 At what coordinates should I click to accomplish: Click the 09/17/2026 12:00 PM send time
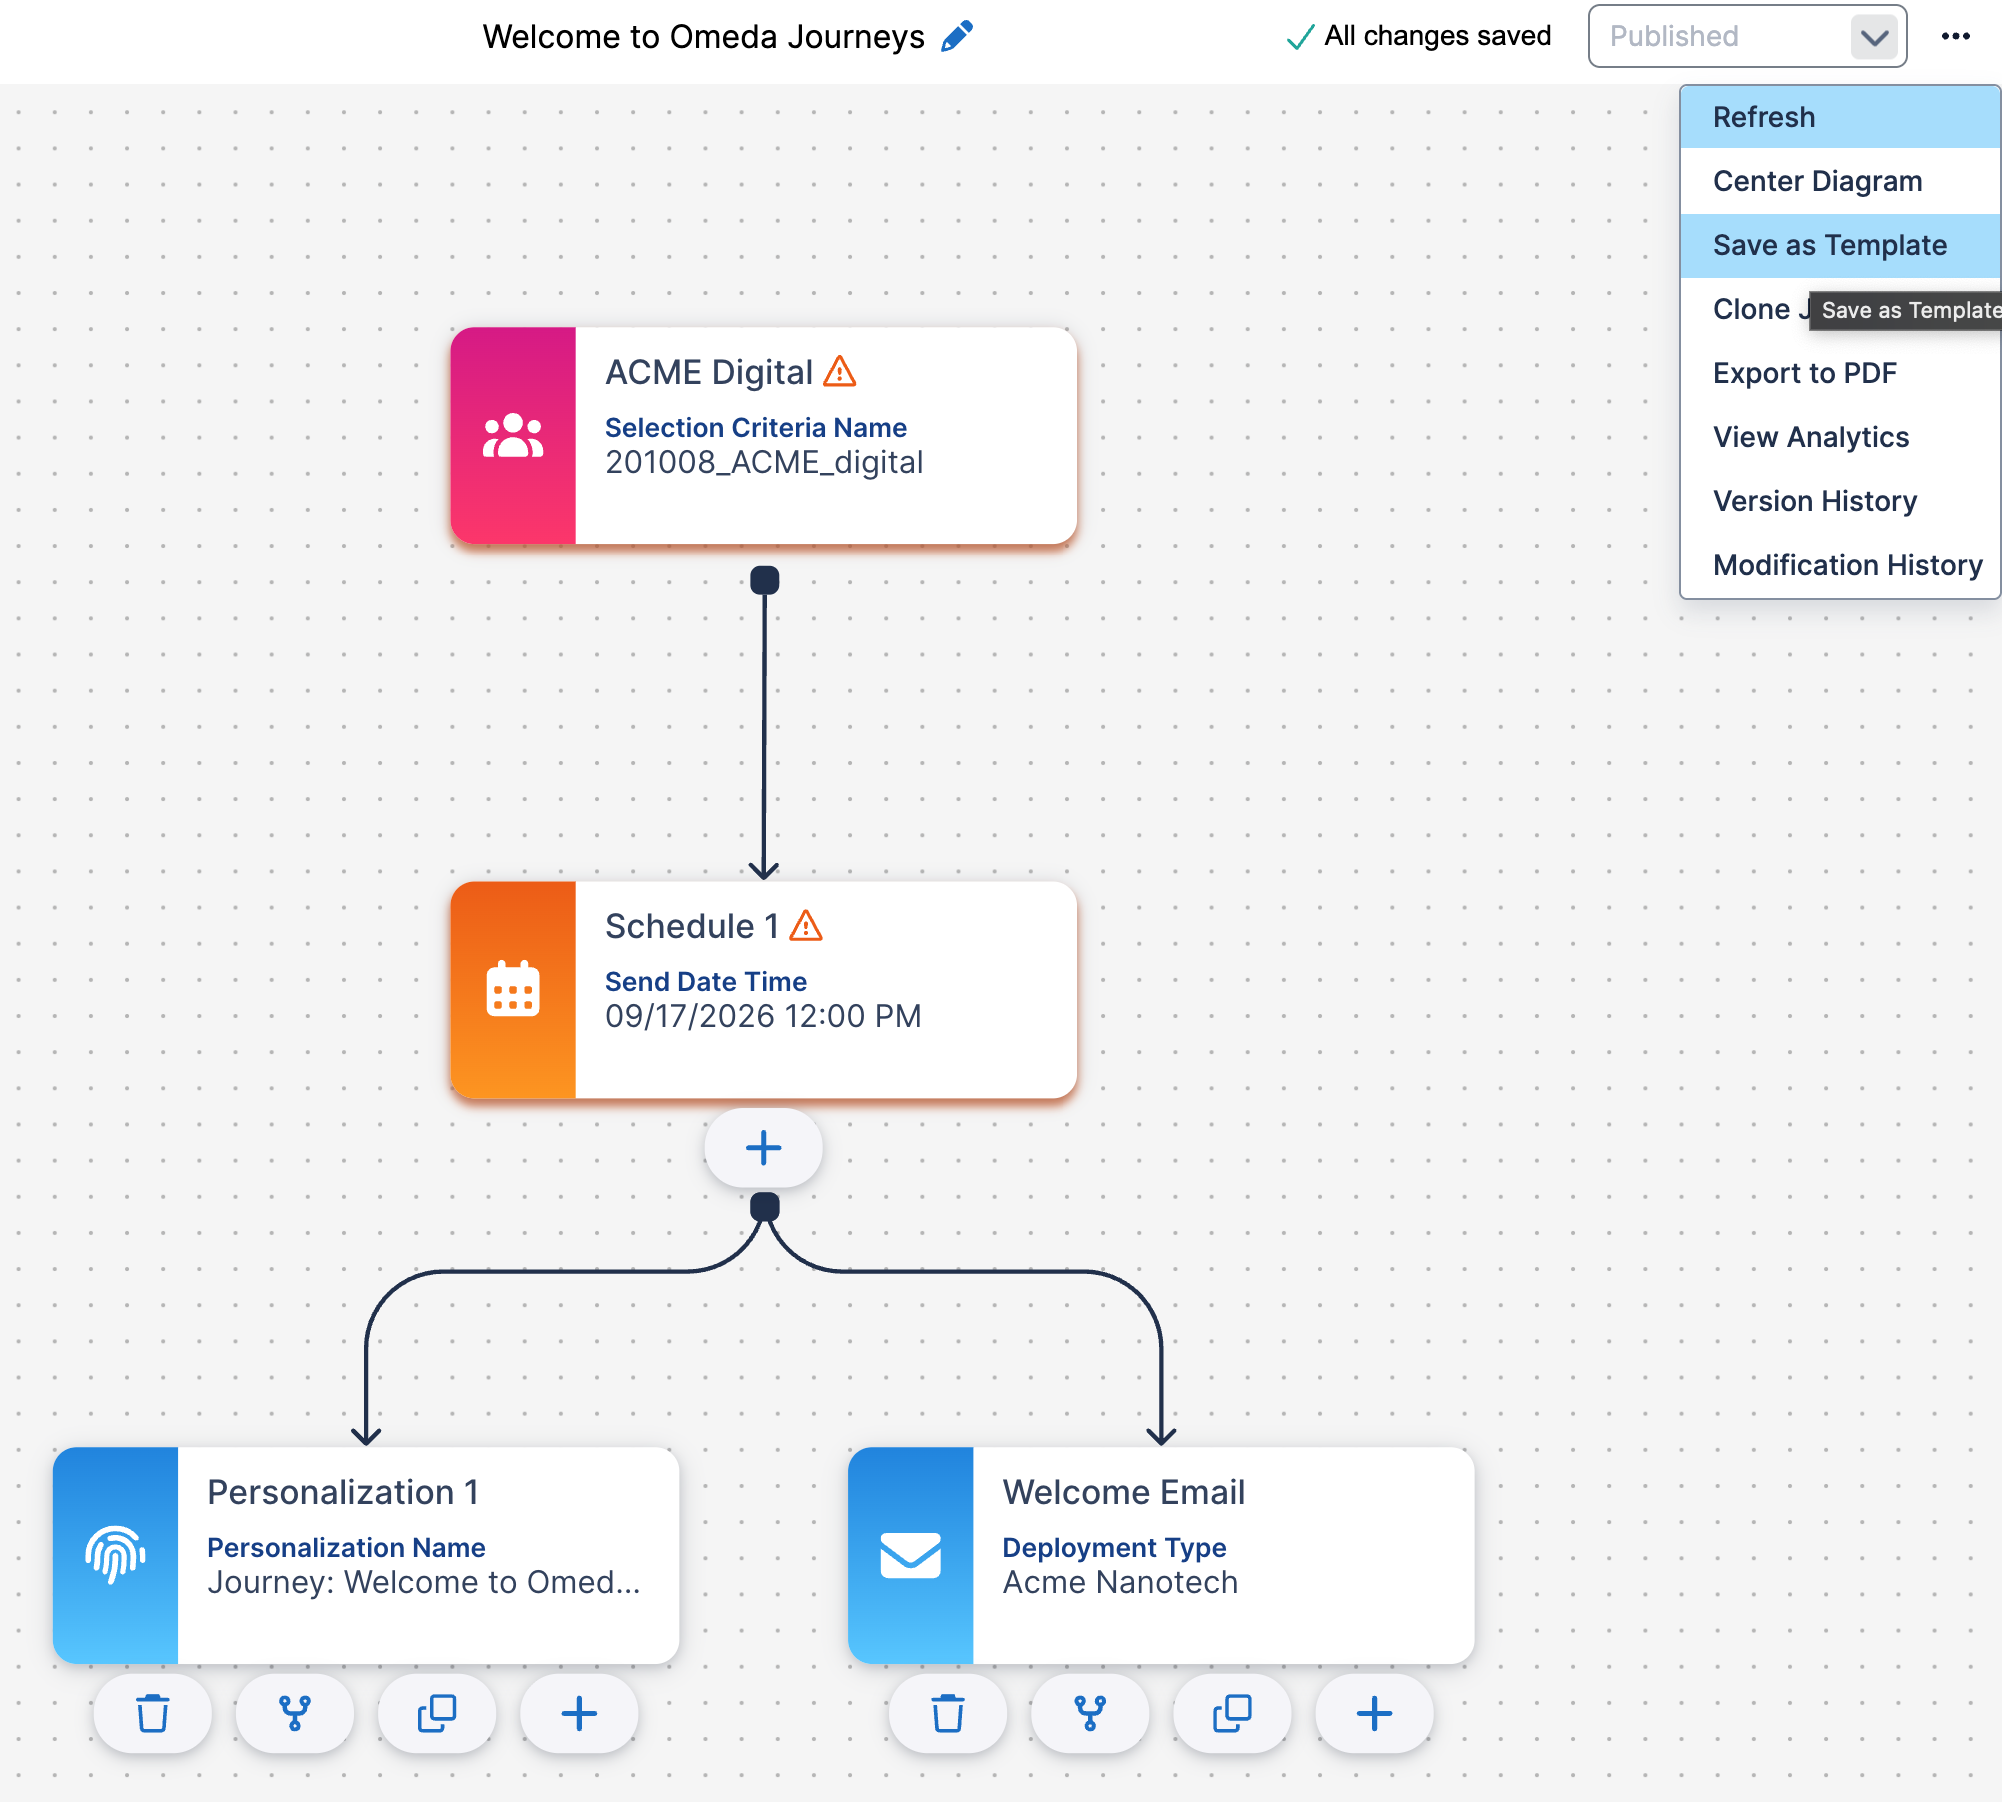763,1016
